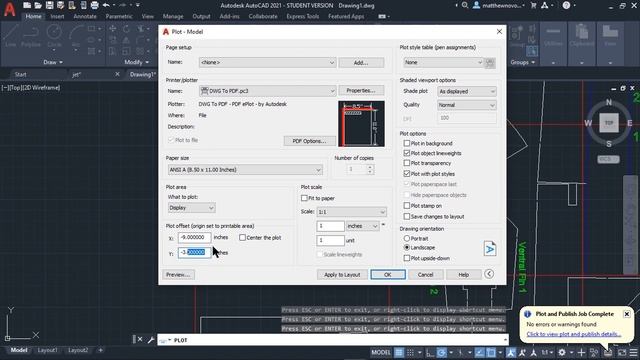Open the Quality dropdown

coord(467,105)
